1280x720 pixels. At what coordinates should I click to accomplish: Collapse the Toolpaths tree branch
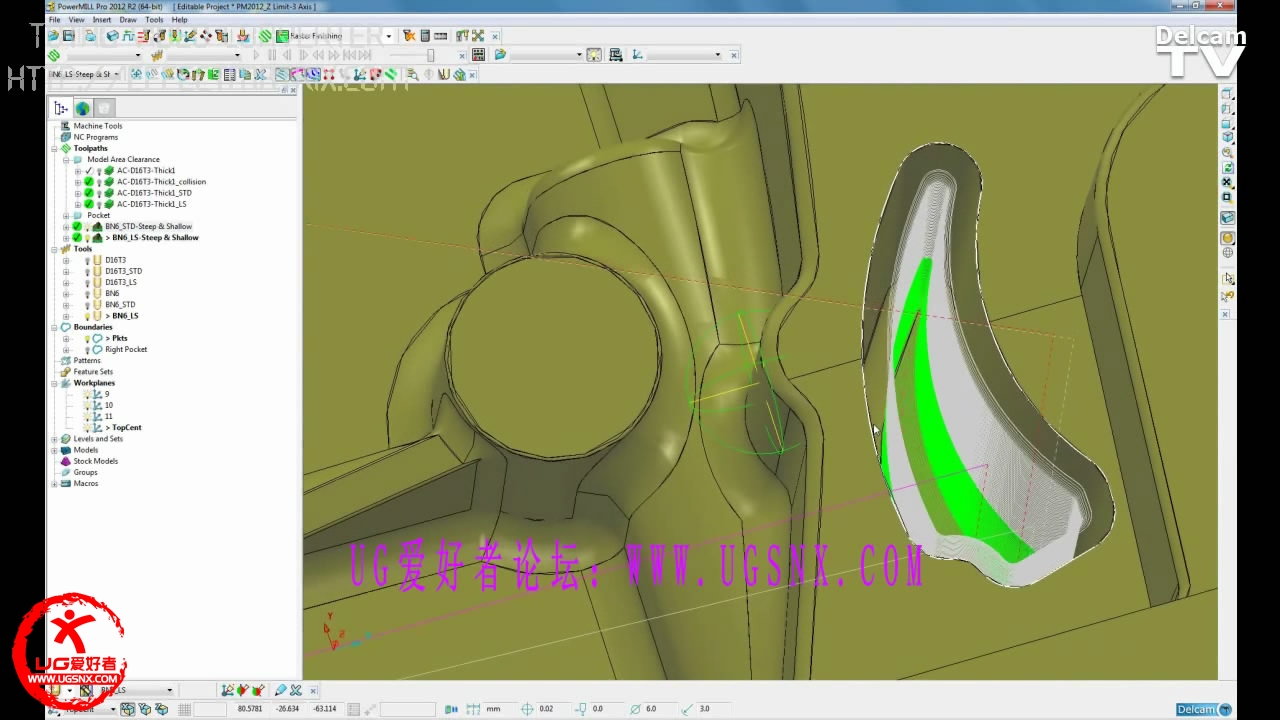pos(56,148)
